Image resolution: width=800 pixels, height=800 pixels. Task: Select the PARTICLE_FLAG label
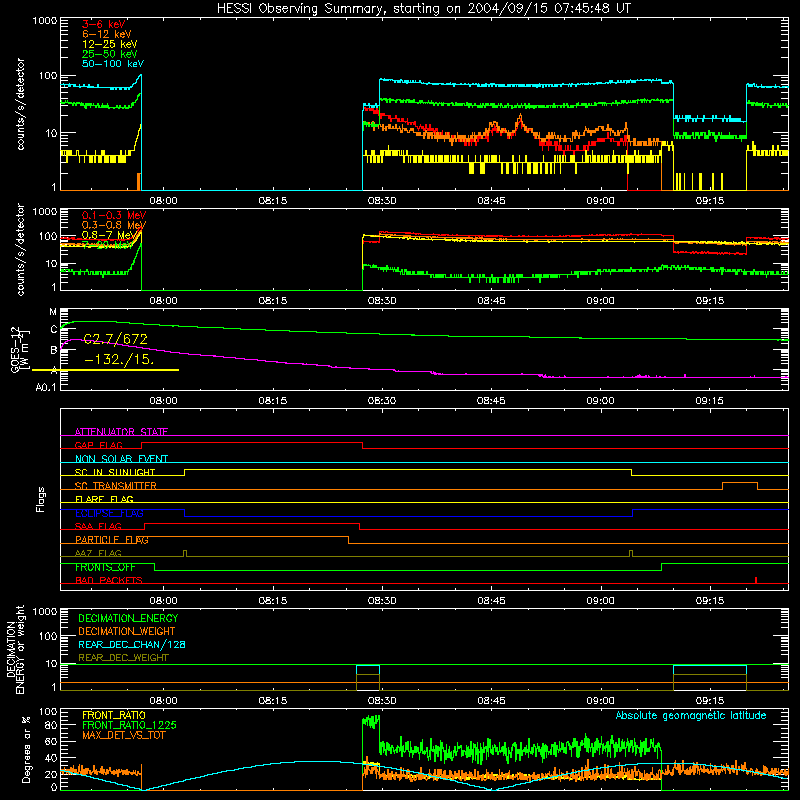112,540
